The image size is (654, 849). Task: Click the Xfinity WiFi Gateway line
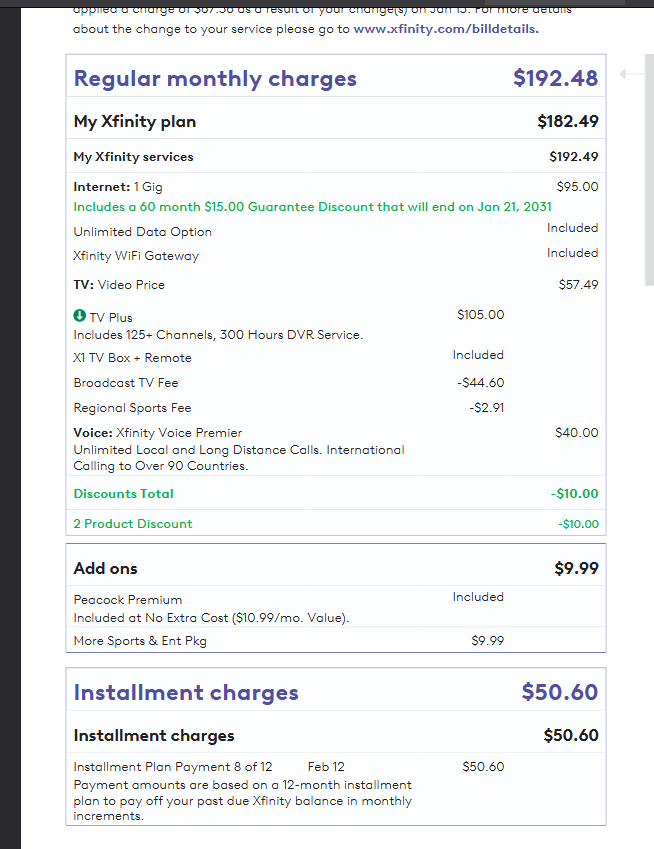pos(136,256)
